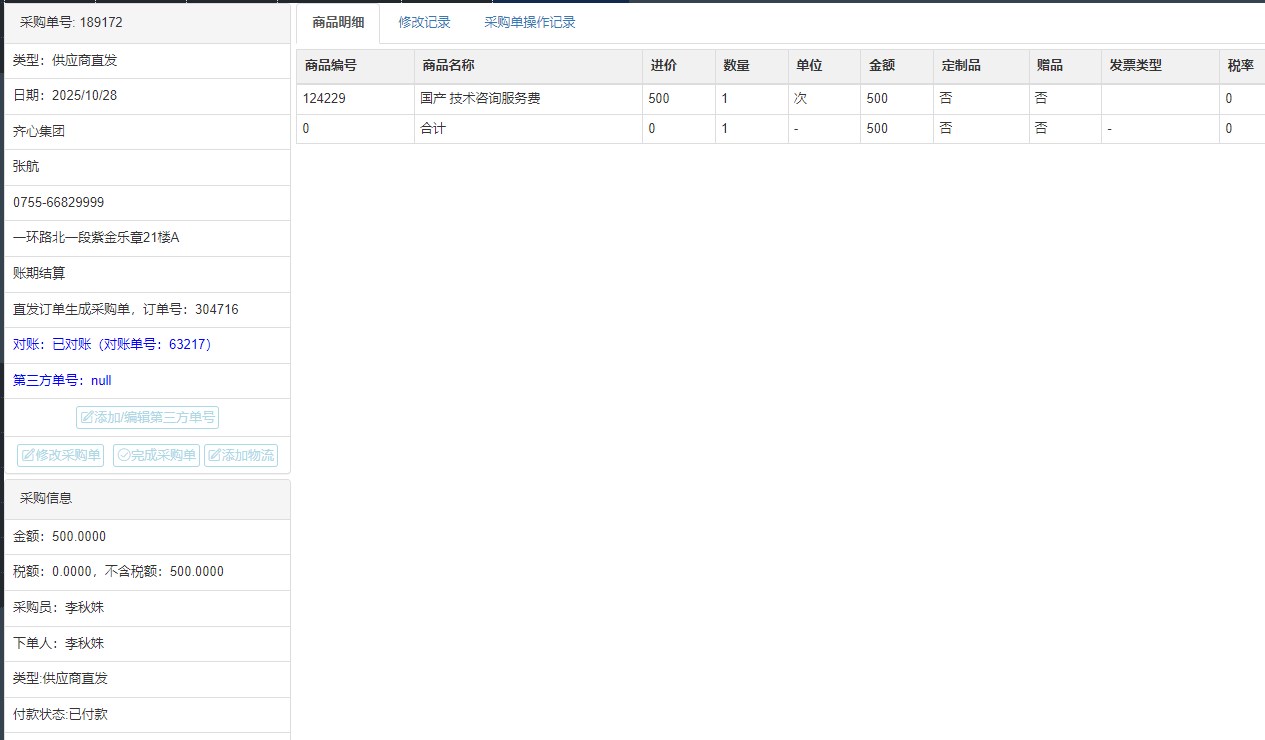Switch to the 商品明细 tab
This screenshot has height=740, width=1265.
pyautogui.click(x=338, y=22)
